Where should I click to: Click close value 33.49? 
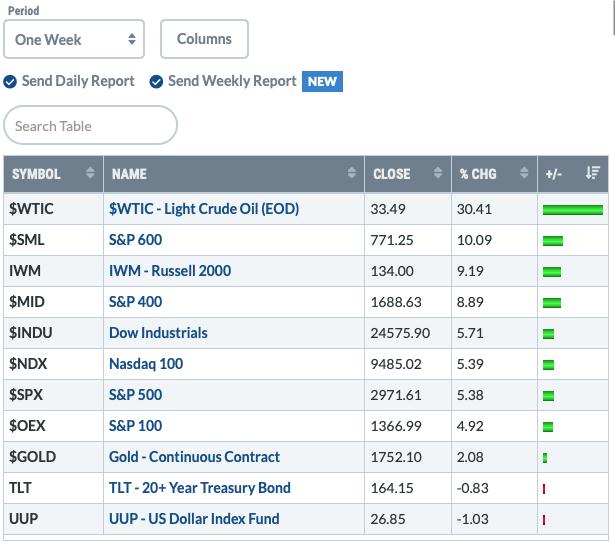388,209
